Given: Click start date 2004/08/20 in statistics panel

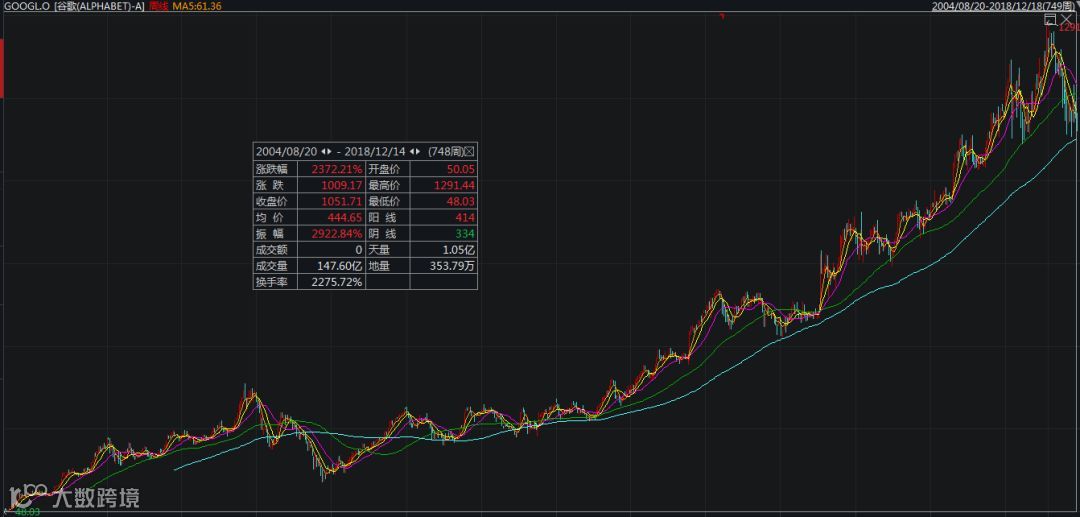Looking at the screenshot, I should click(x=287, y=151).
